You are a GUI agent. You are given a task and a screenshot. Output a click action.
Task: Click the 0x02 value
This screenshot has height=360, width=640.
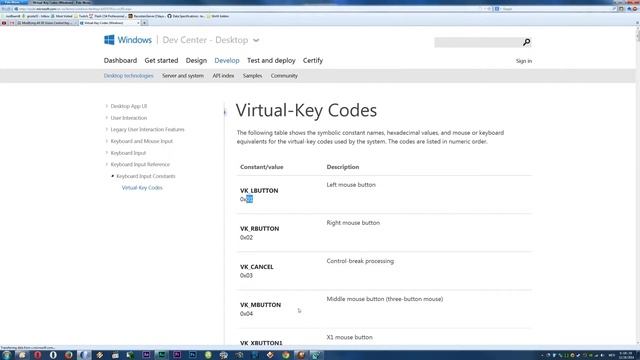246,237
